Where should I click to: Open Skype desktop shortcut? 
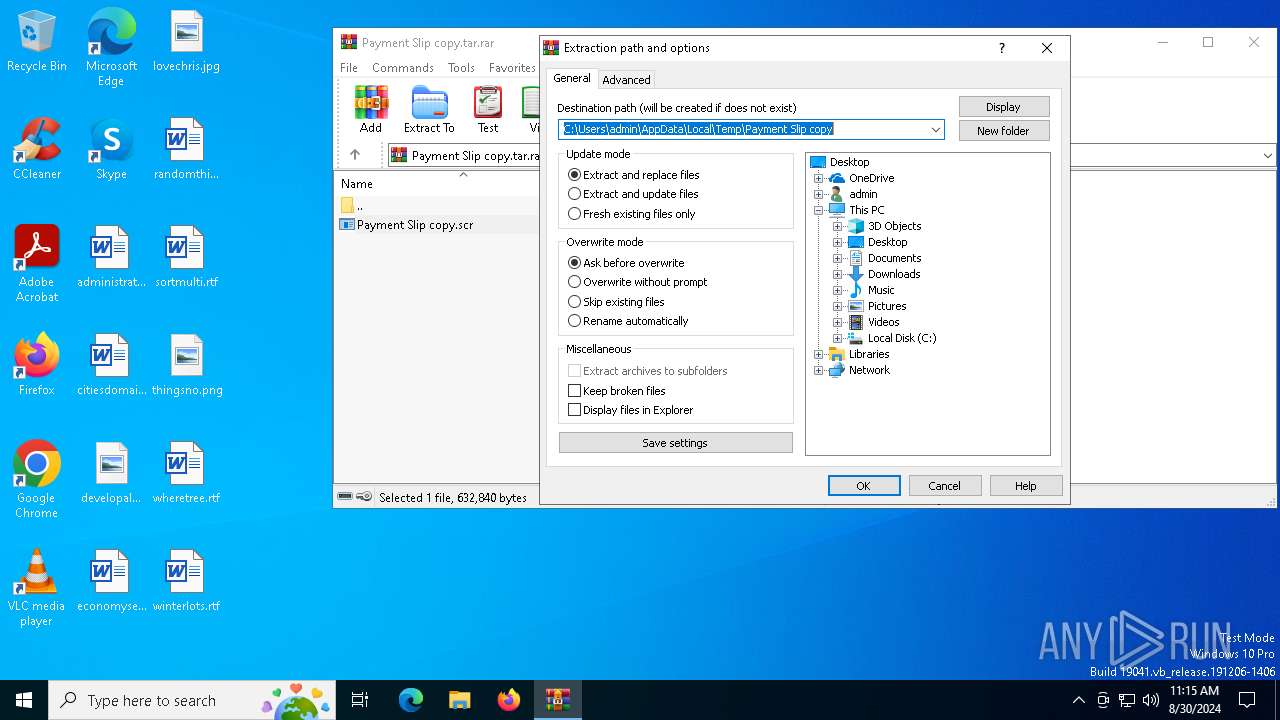111,149
